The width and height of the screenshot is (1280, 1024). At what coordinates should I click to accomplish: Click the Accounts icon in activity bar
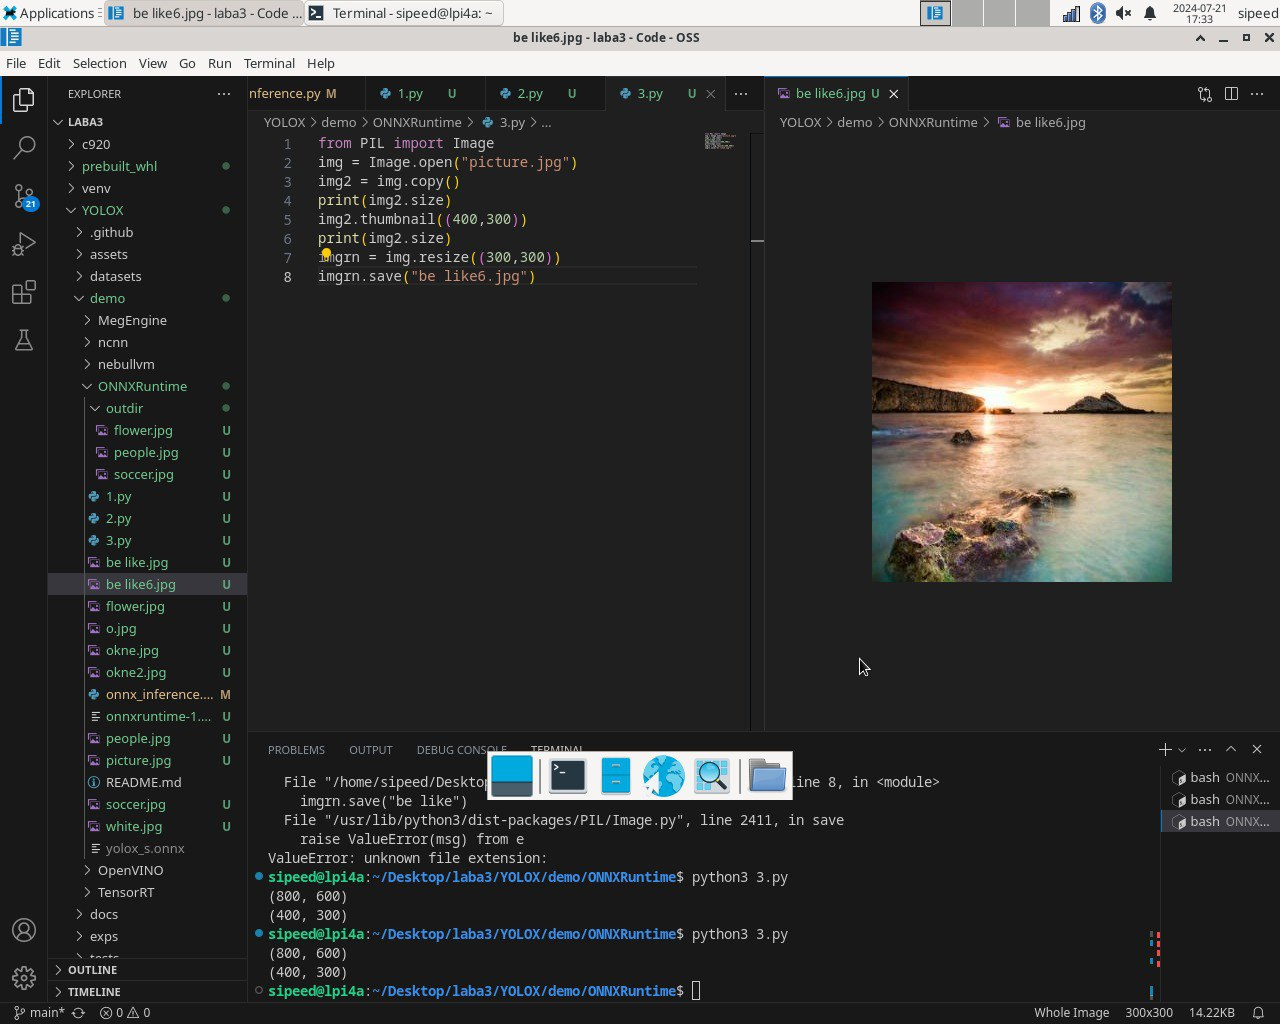24,930
